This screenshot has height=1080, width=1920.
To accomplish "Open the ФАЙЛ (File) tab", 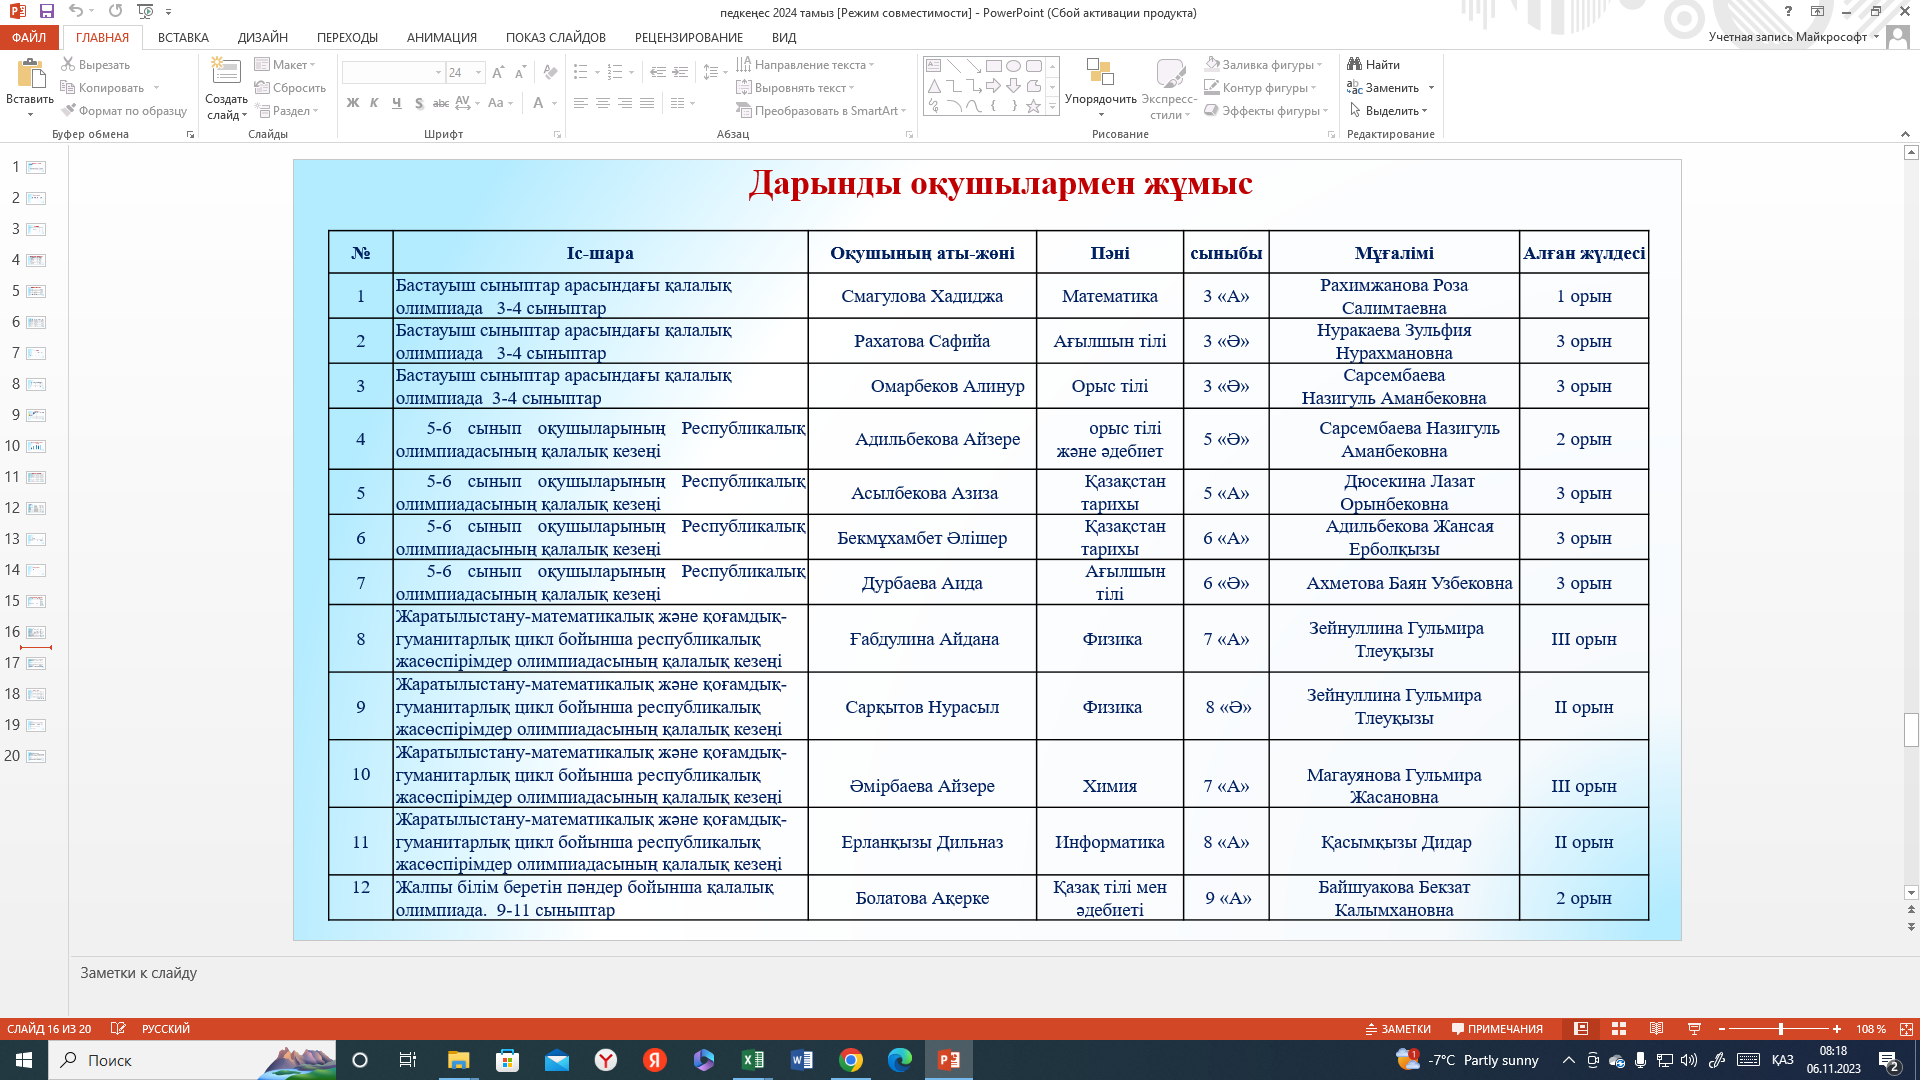I will [x=29, y=37].
